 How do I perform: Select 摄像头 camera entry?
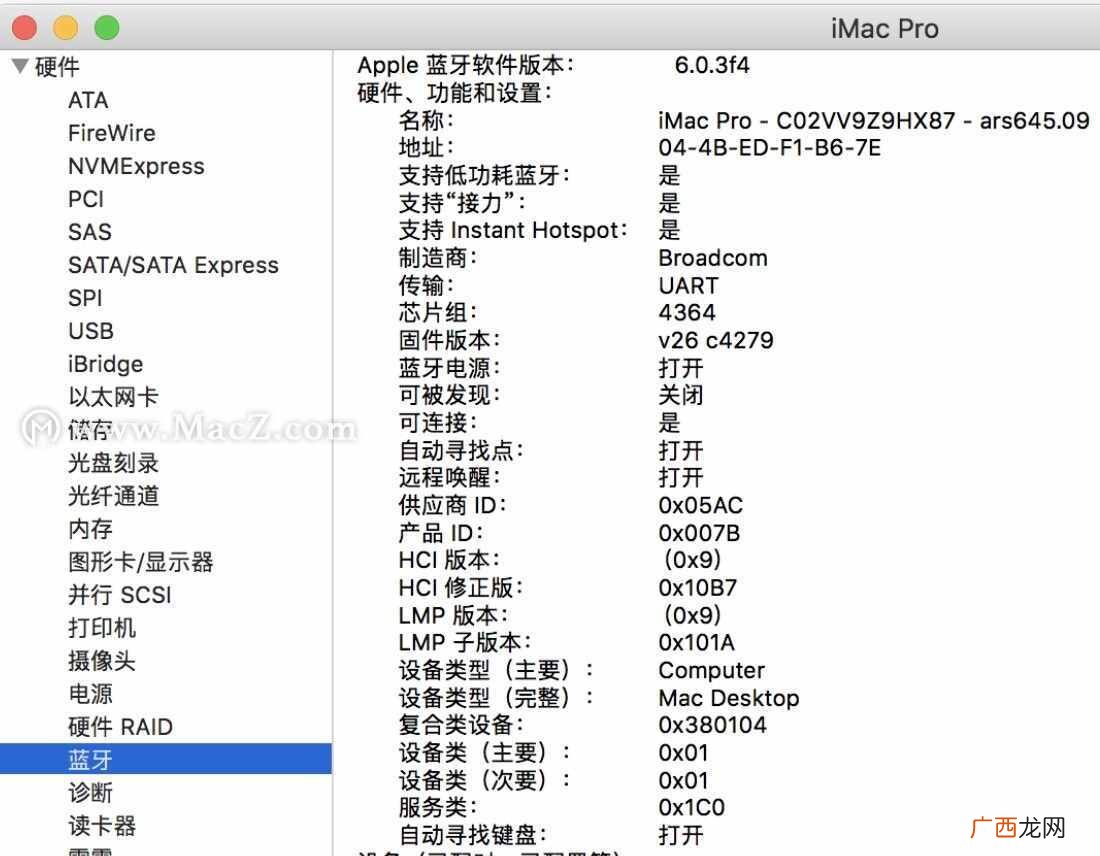pos(102,661)
